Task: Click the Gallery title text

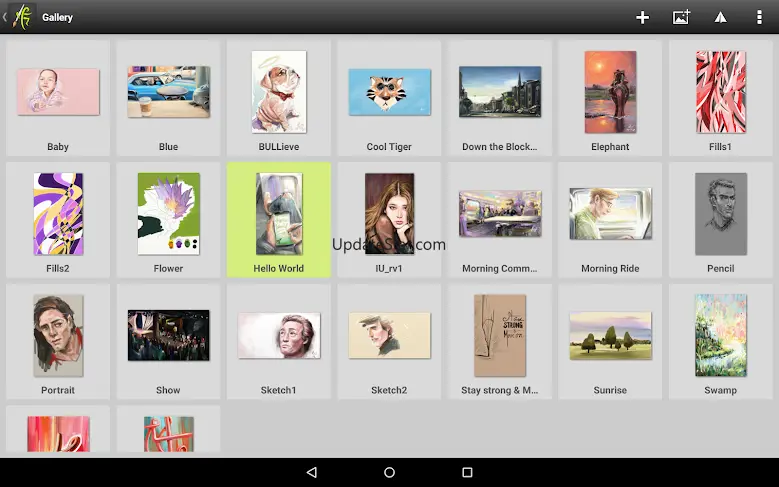Action: click(57, 17)
